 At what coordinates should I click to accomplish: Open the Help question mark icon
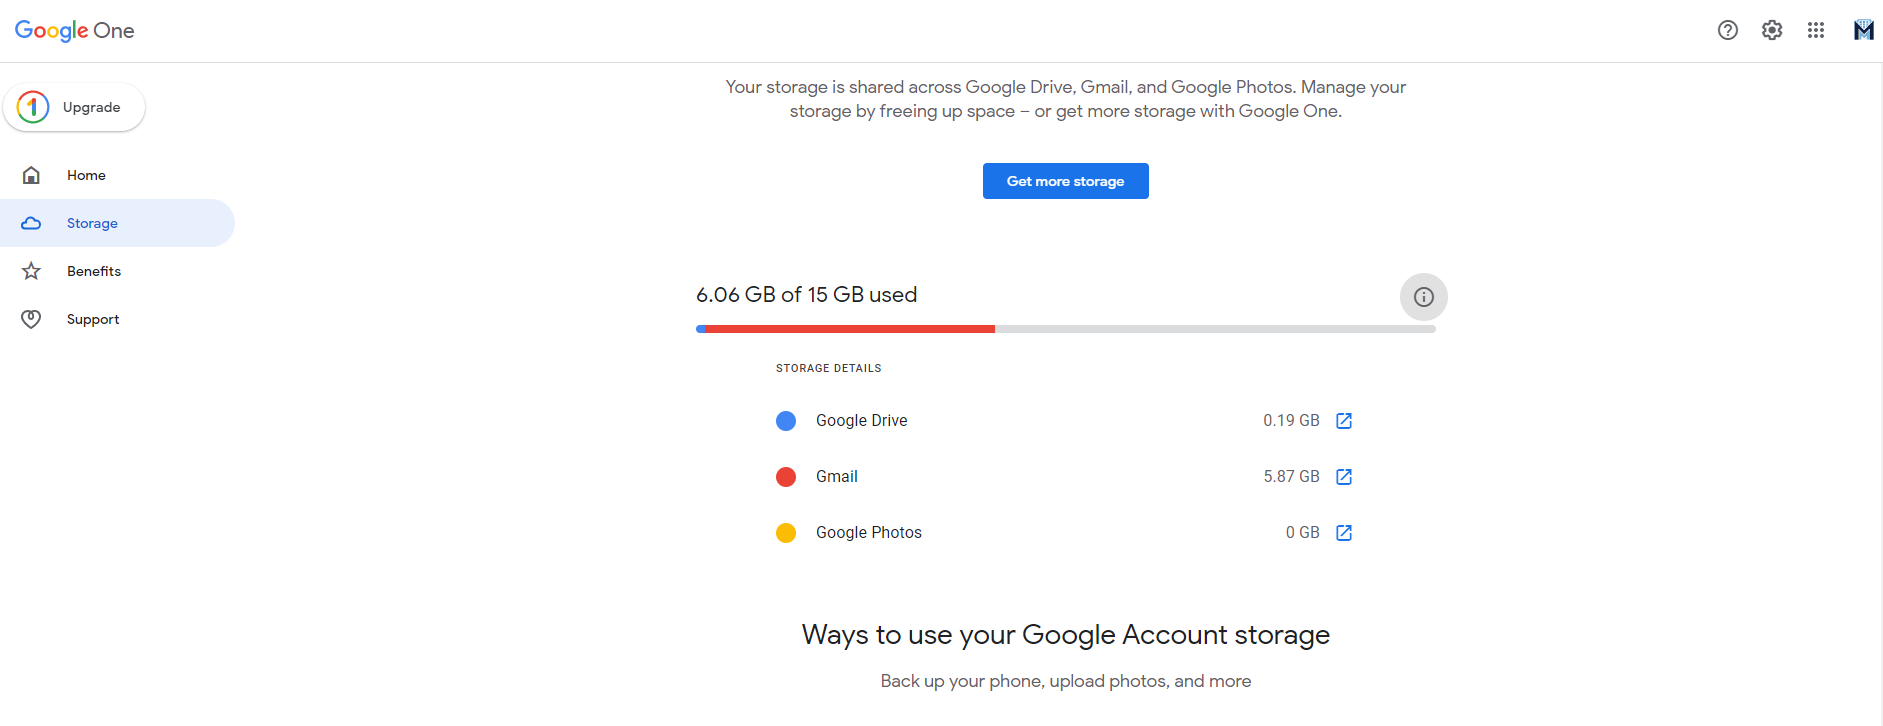(x=1727, y=30)
